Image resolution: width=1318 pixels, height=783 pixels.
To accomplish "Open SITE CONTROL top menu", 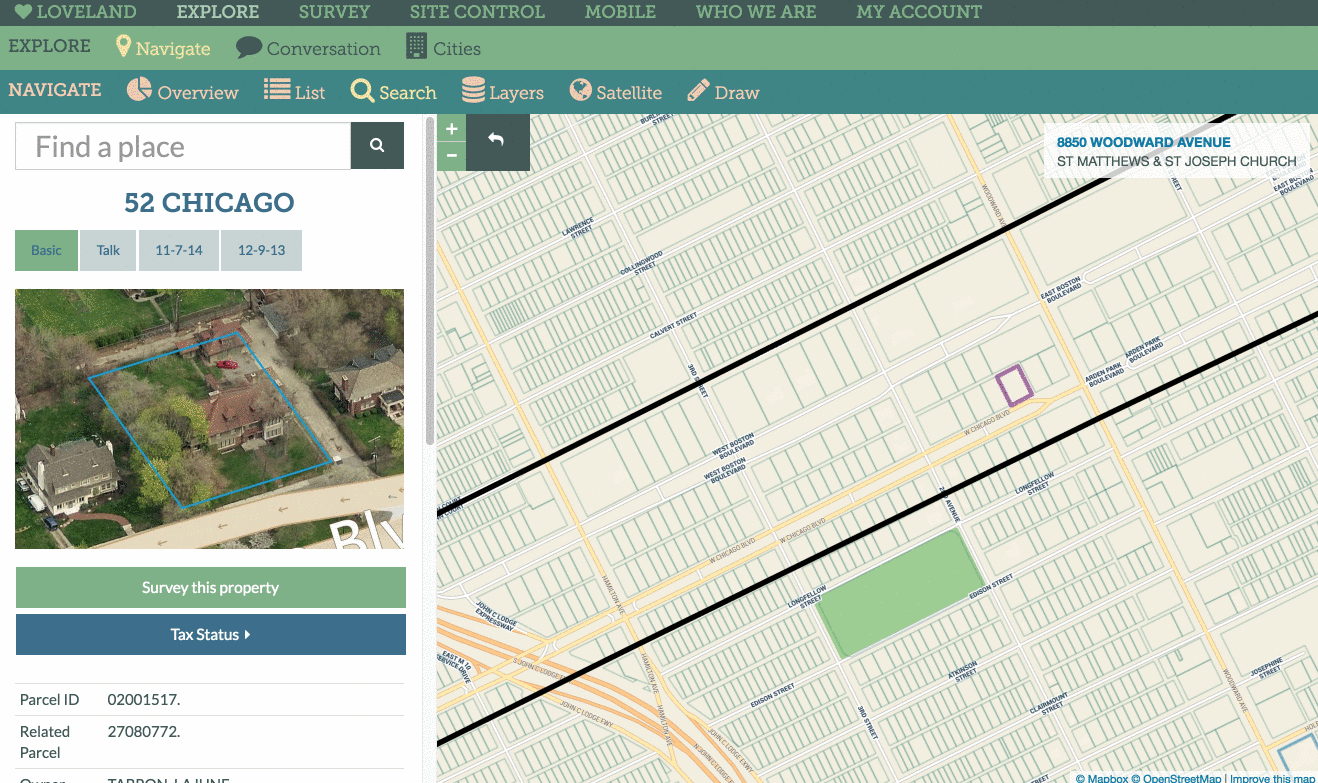I will (477, 13).
